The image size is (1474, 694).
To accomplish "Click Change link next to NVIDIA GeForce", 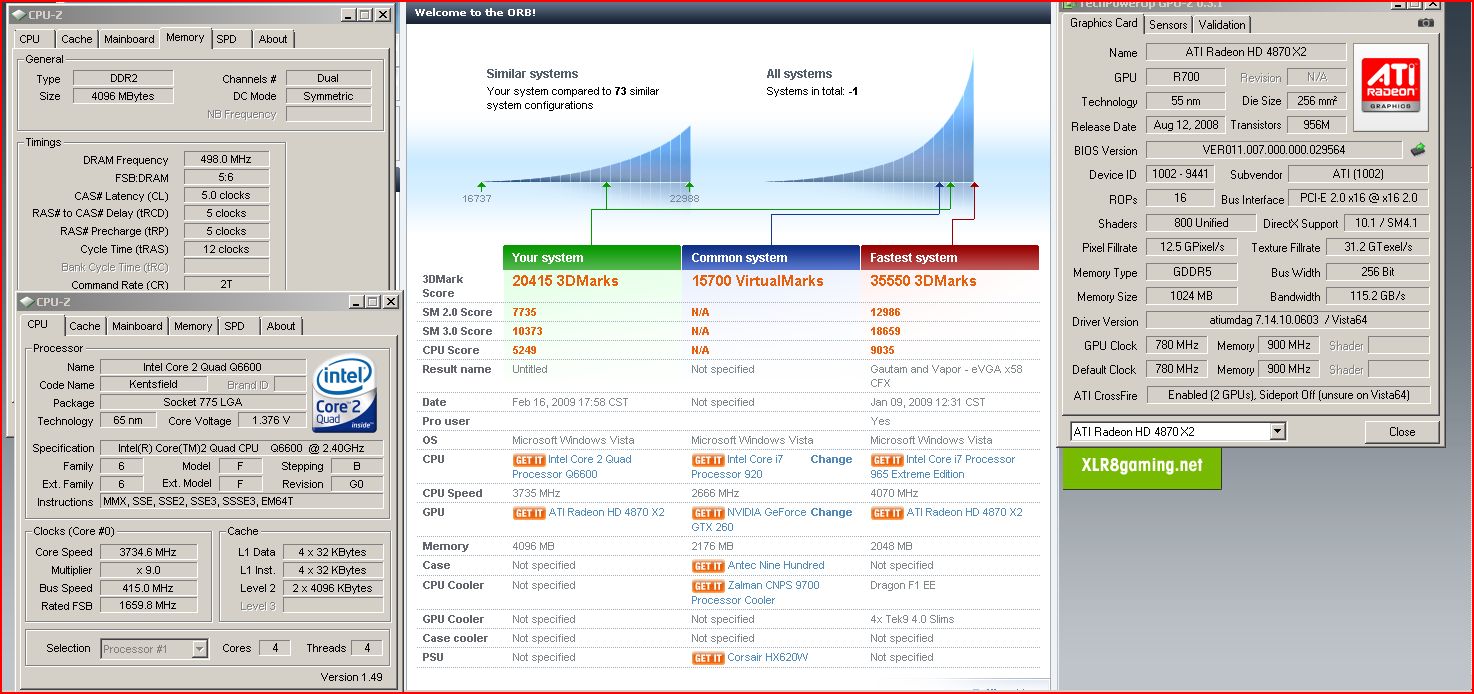I will (831, 513).
